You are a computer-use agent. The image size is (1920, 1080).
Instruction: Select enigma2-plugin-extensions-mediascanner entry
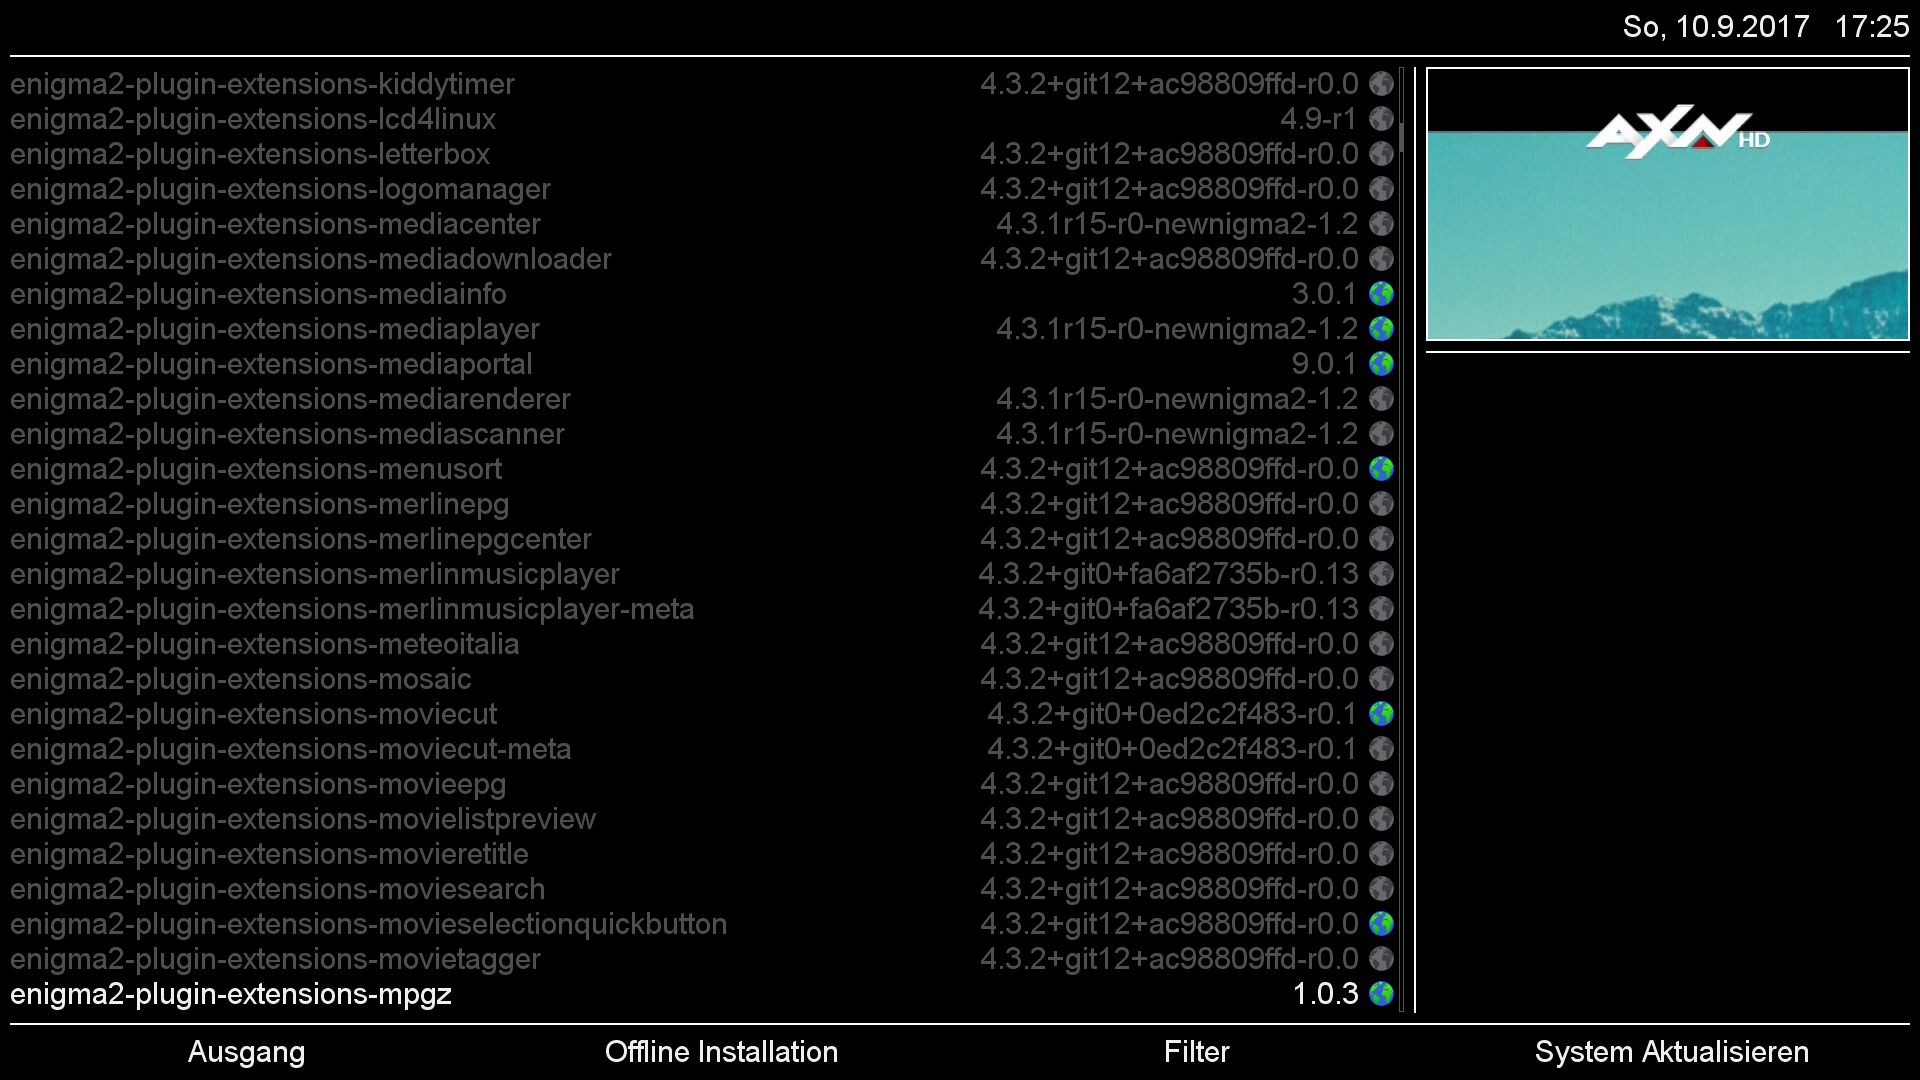click(x=702, y=434)
